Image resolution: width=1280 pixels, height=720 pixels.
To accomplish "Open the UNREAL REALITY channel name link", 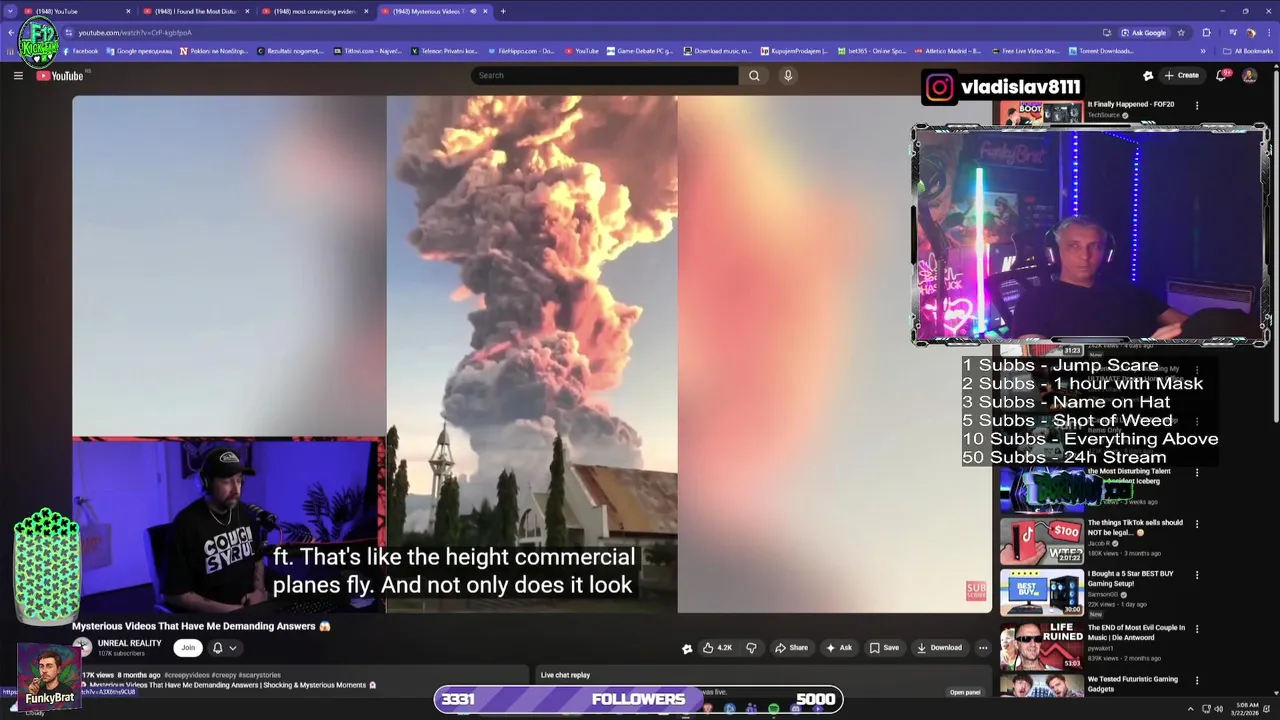I will pos(129,643).
